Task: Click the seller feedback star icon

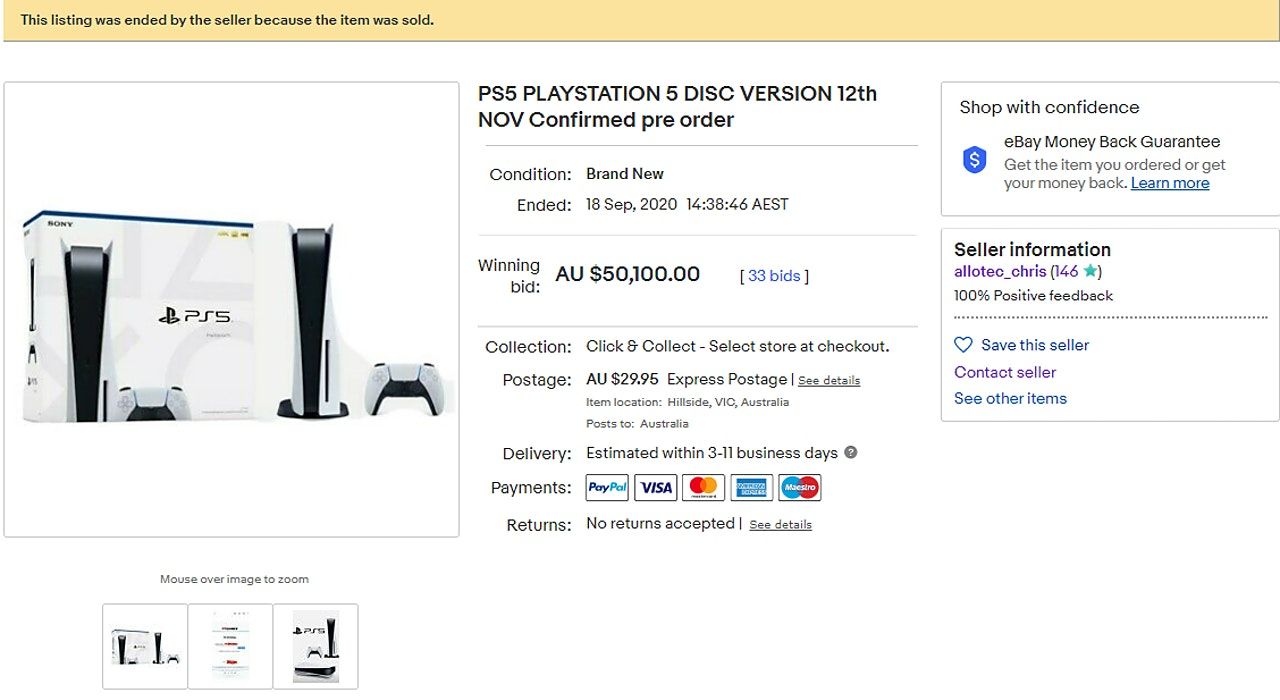Action: point(1089,271)
